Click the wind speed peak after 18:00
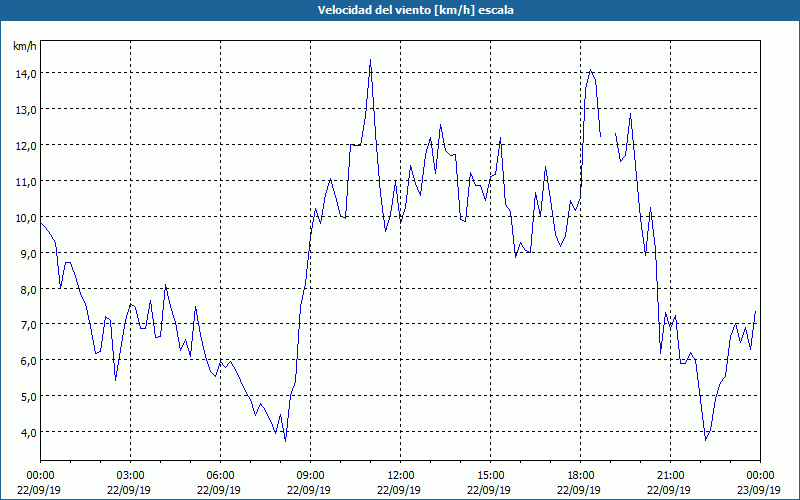Image resolution: width=800 pixels, height=500 pixels. [x=590, y=70]
